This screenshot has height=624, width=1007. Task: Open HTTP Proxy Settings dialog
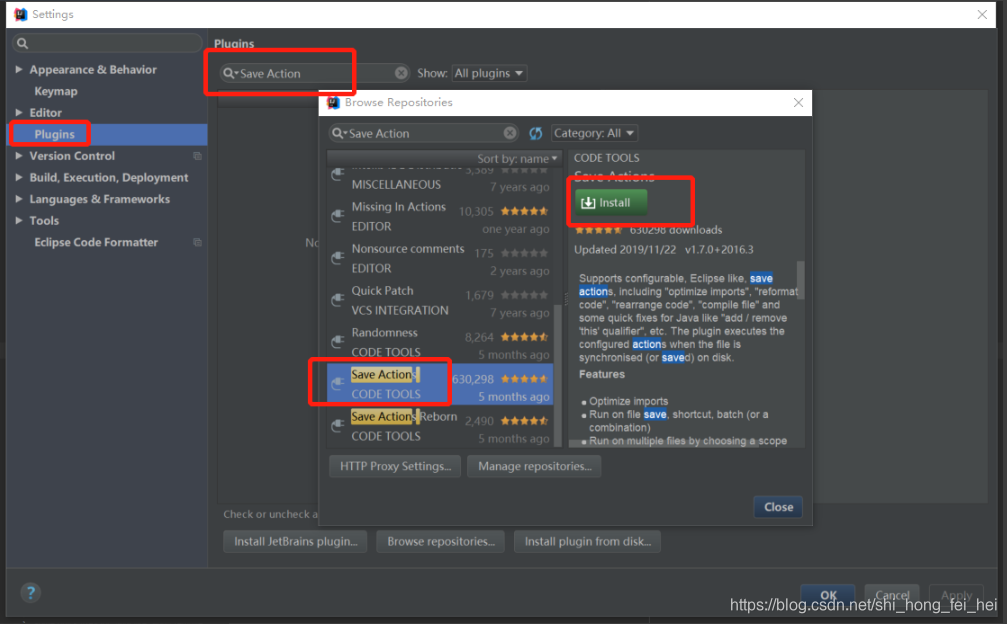point(396,466)
